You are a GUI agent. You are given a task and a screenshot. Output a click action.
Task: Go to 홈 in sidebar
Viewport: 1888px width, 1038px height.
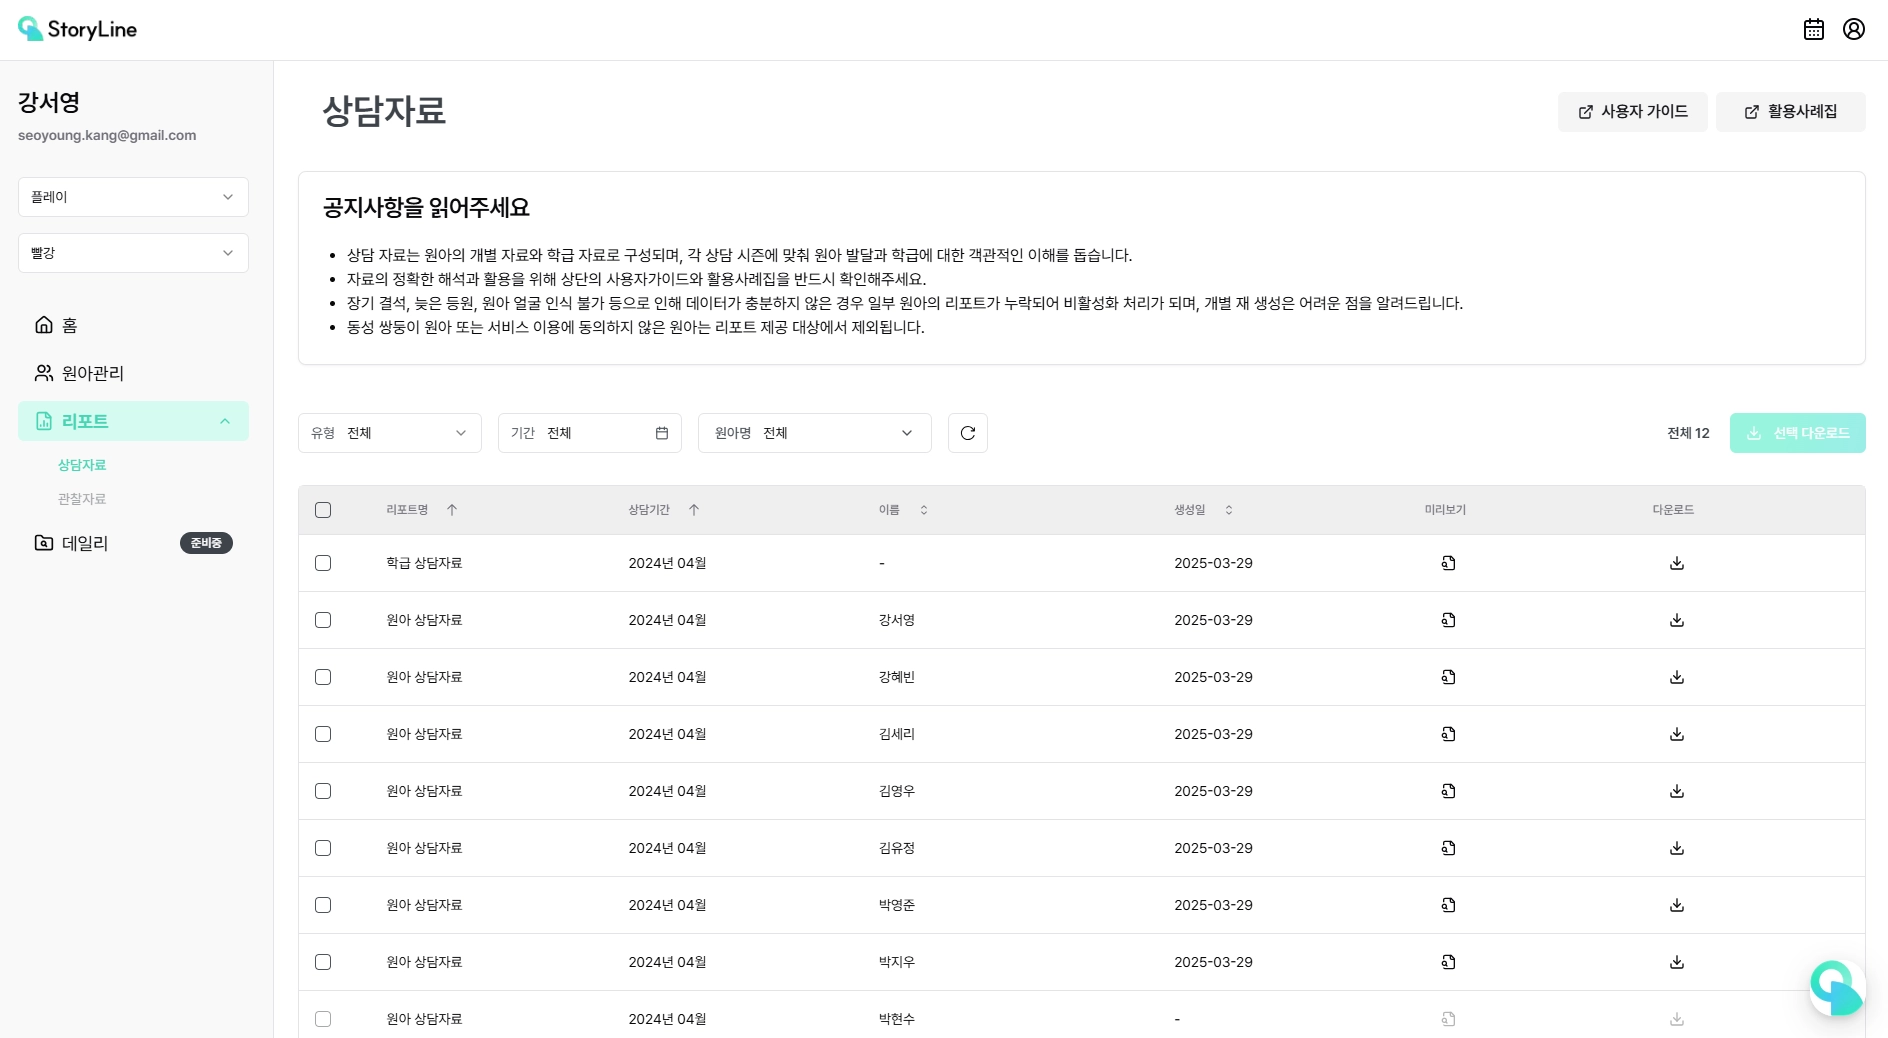133,325
